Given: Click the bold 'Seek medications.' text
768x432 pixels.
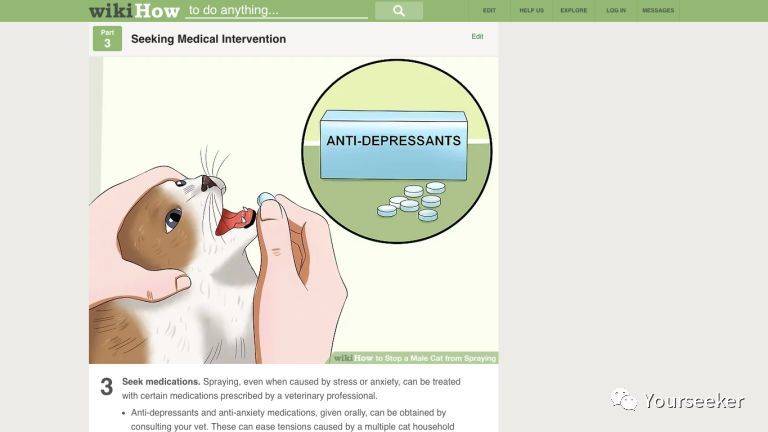Looking at the screenshot, I should [x=161, y=382].
